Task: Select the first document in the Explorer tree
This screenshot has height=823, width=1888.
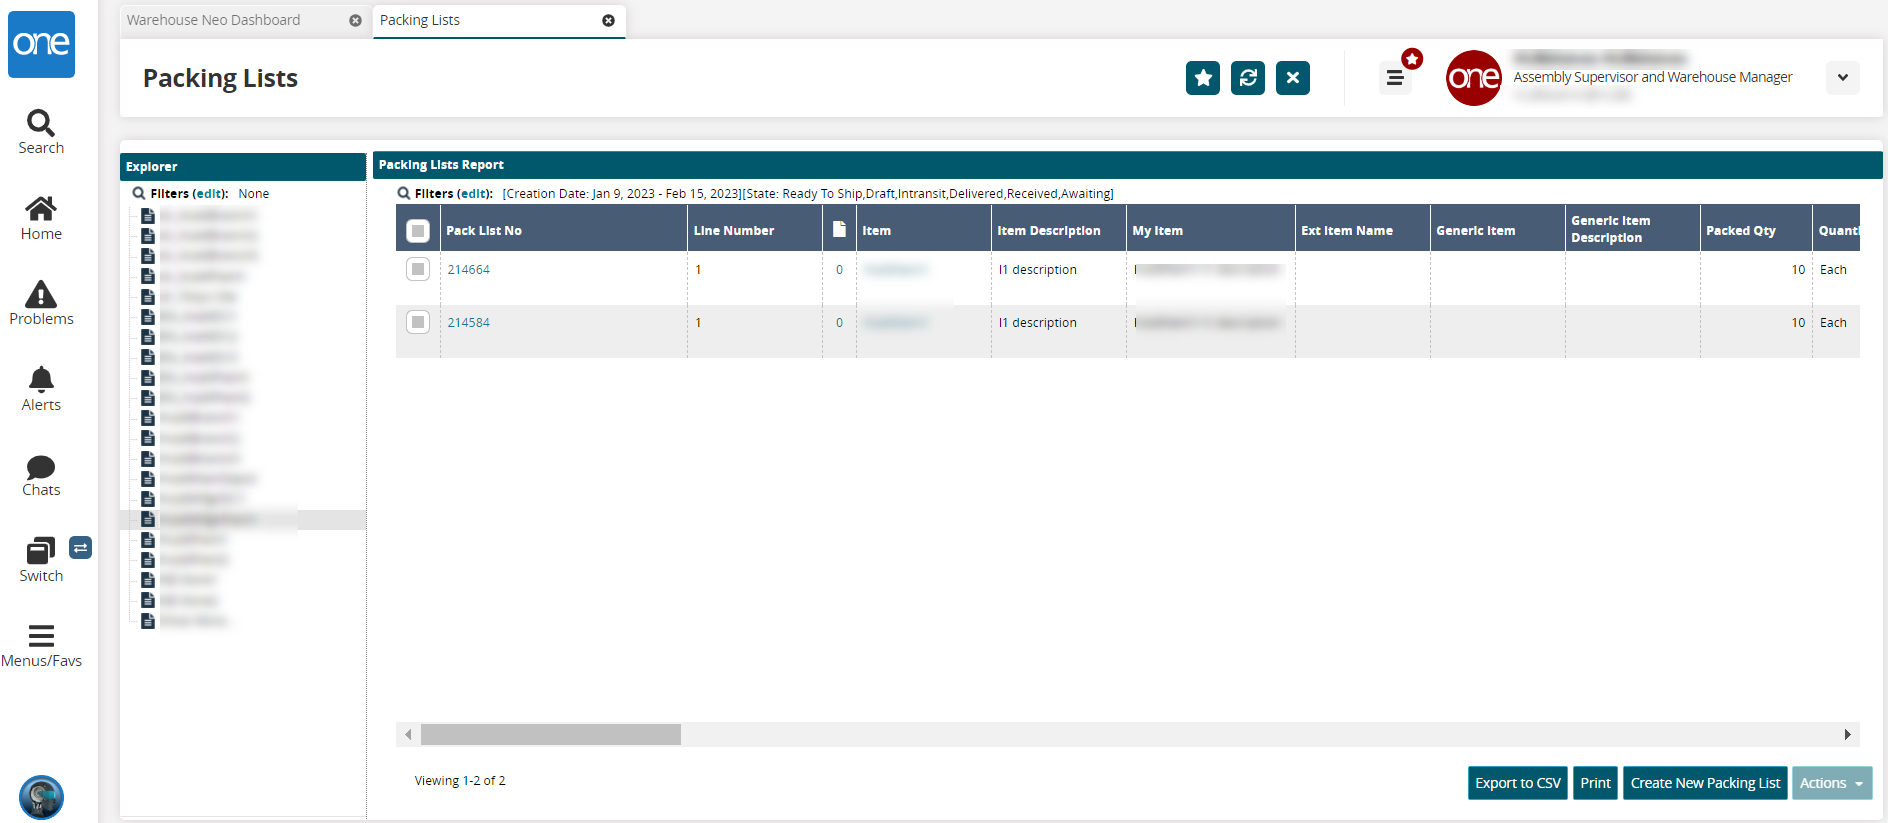Action: (148, 216)
